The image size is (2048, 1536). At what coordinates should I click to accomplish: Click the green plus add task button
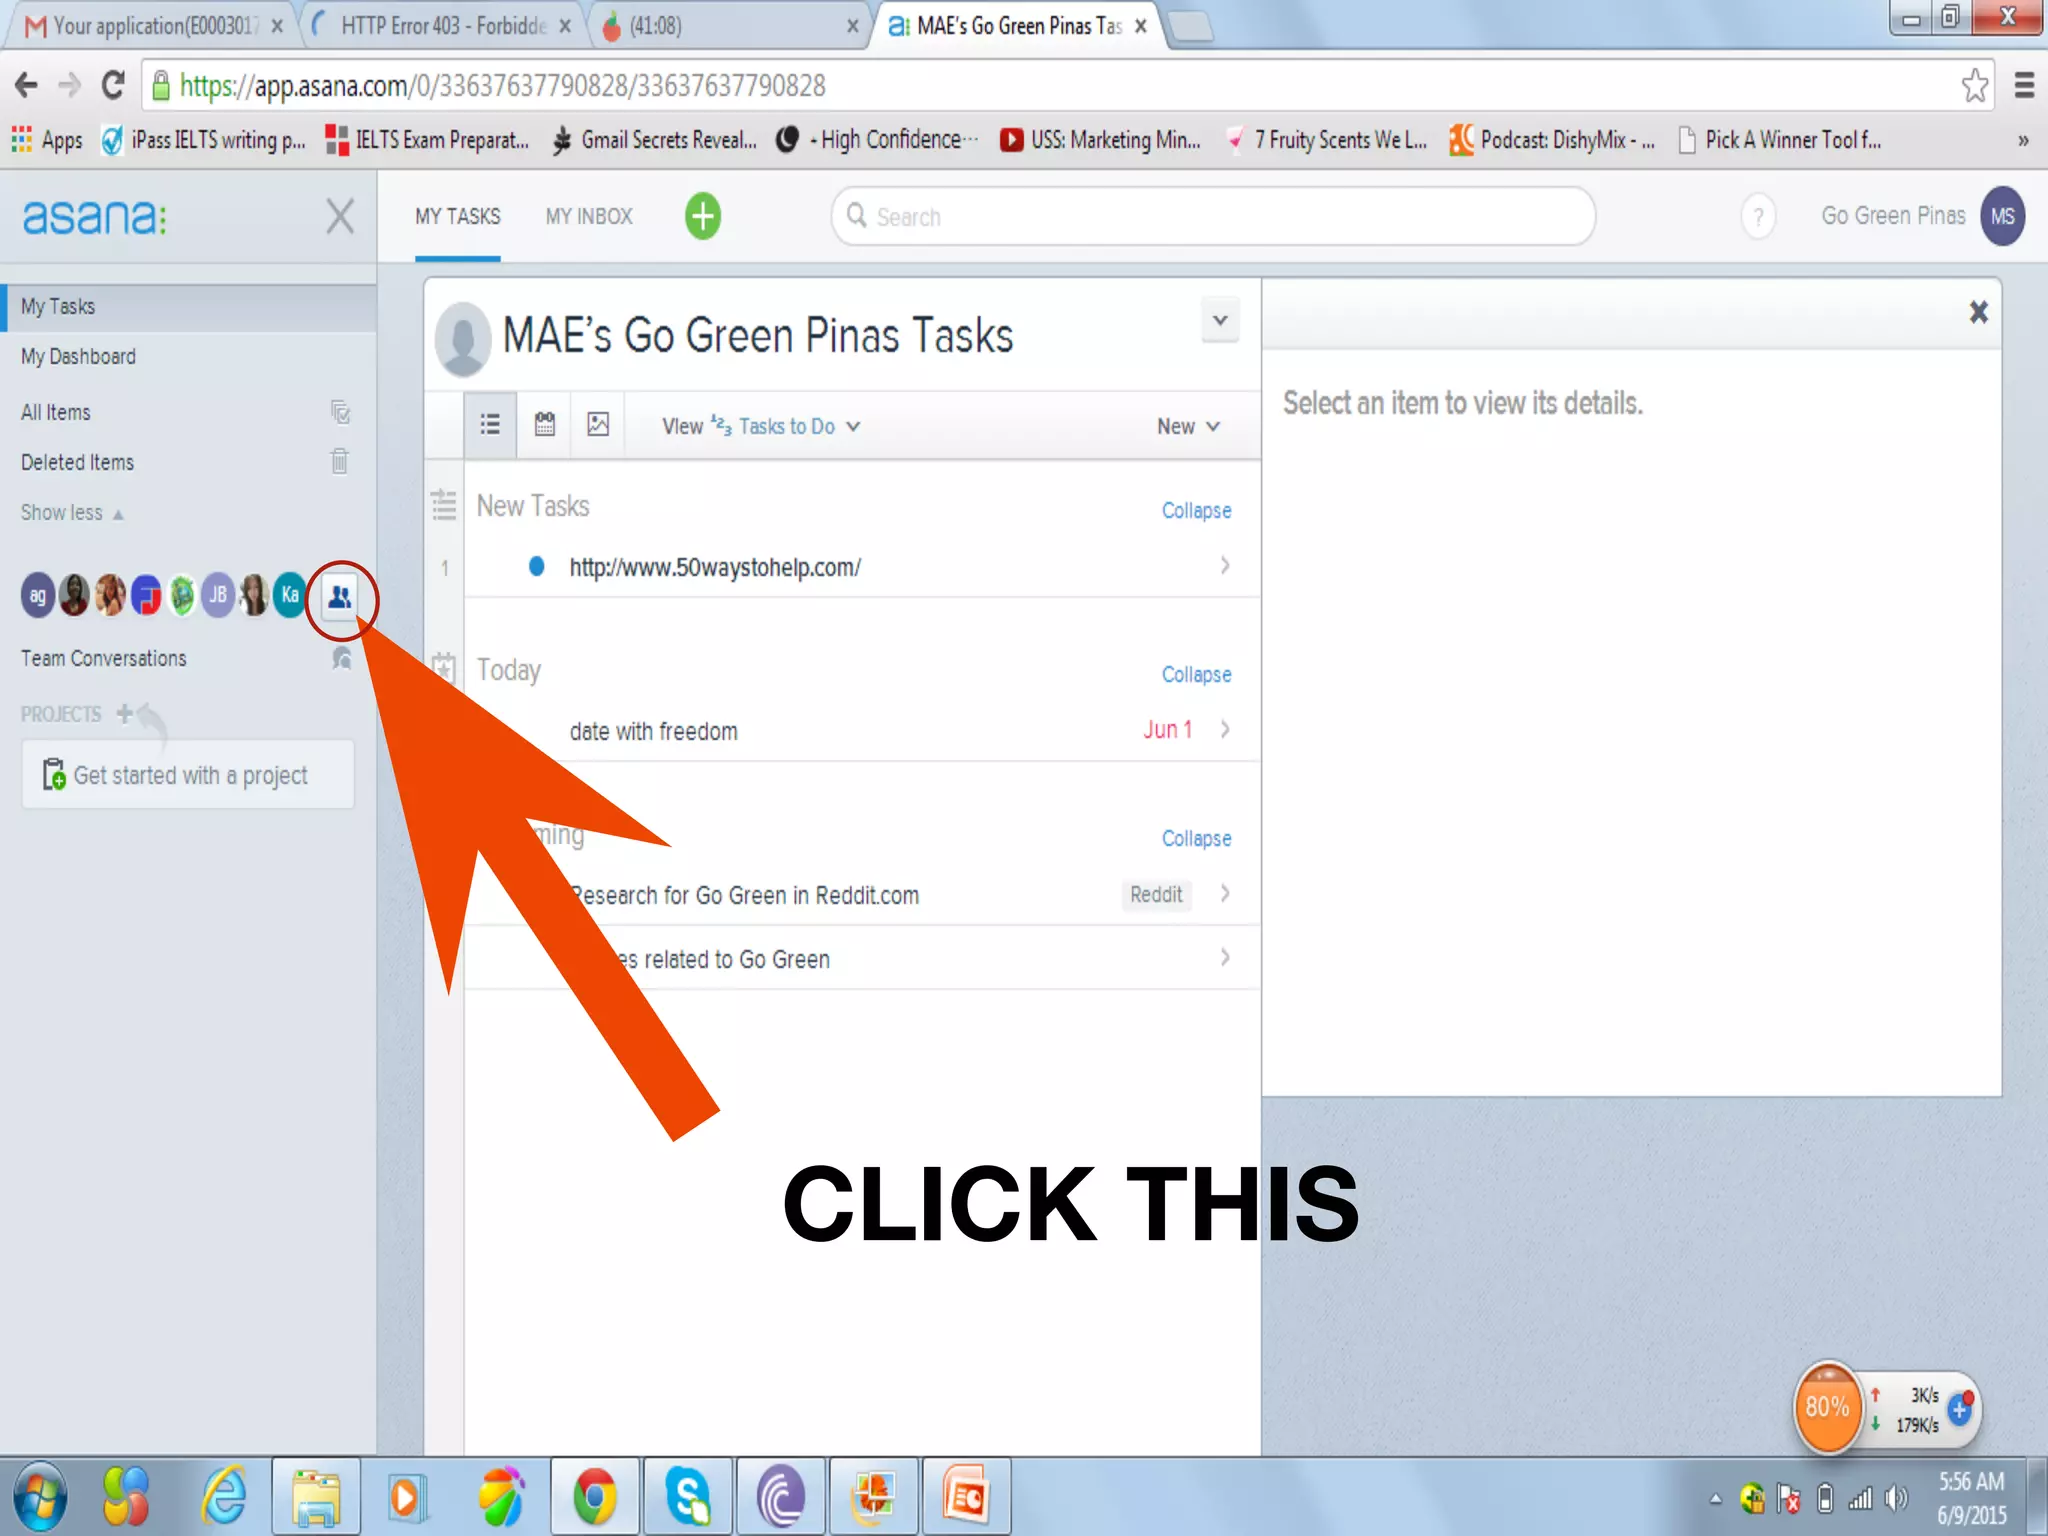point(703,216)
